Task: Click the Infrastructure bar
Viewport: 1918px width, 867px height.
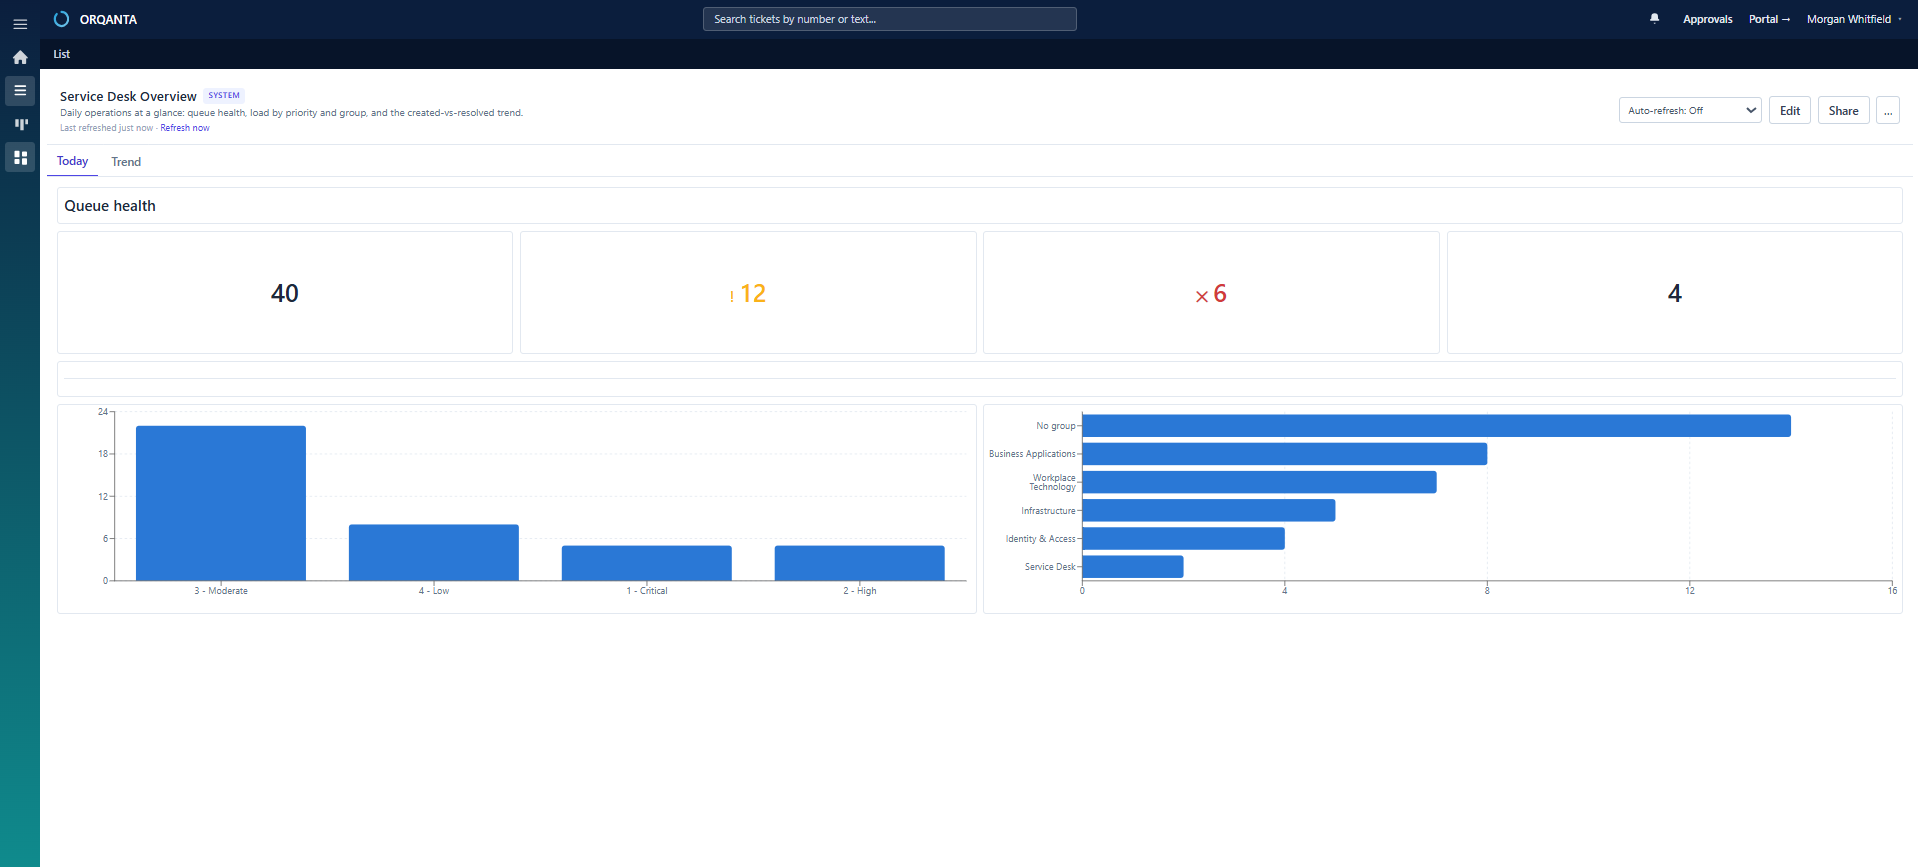Action: (x=1209, y=510)
